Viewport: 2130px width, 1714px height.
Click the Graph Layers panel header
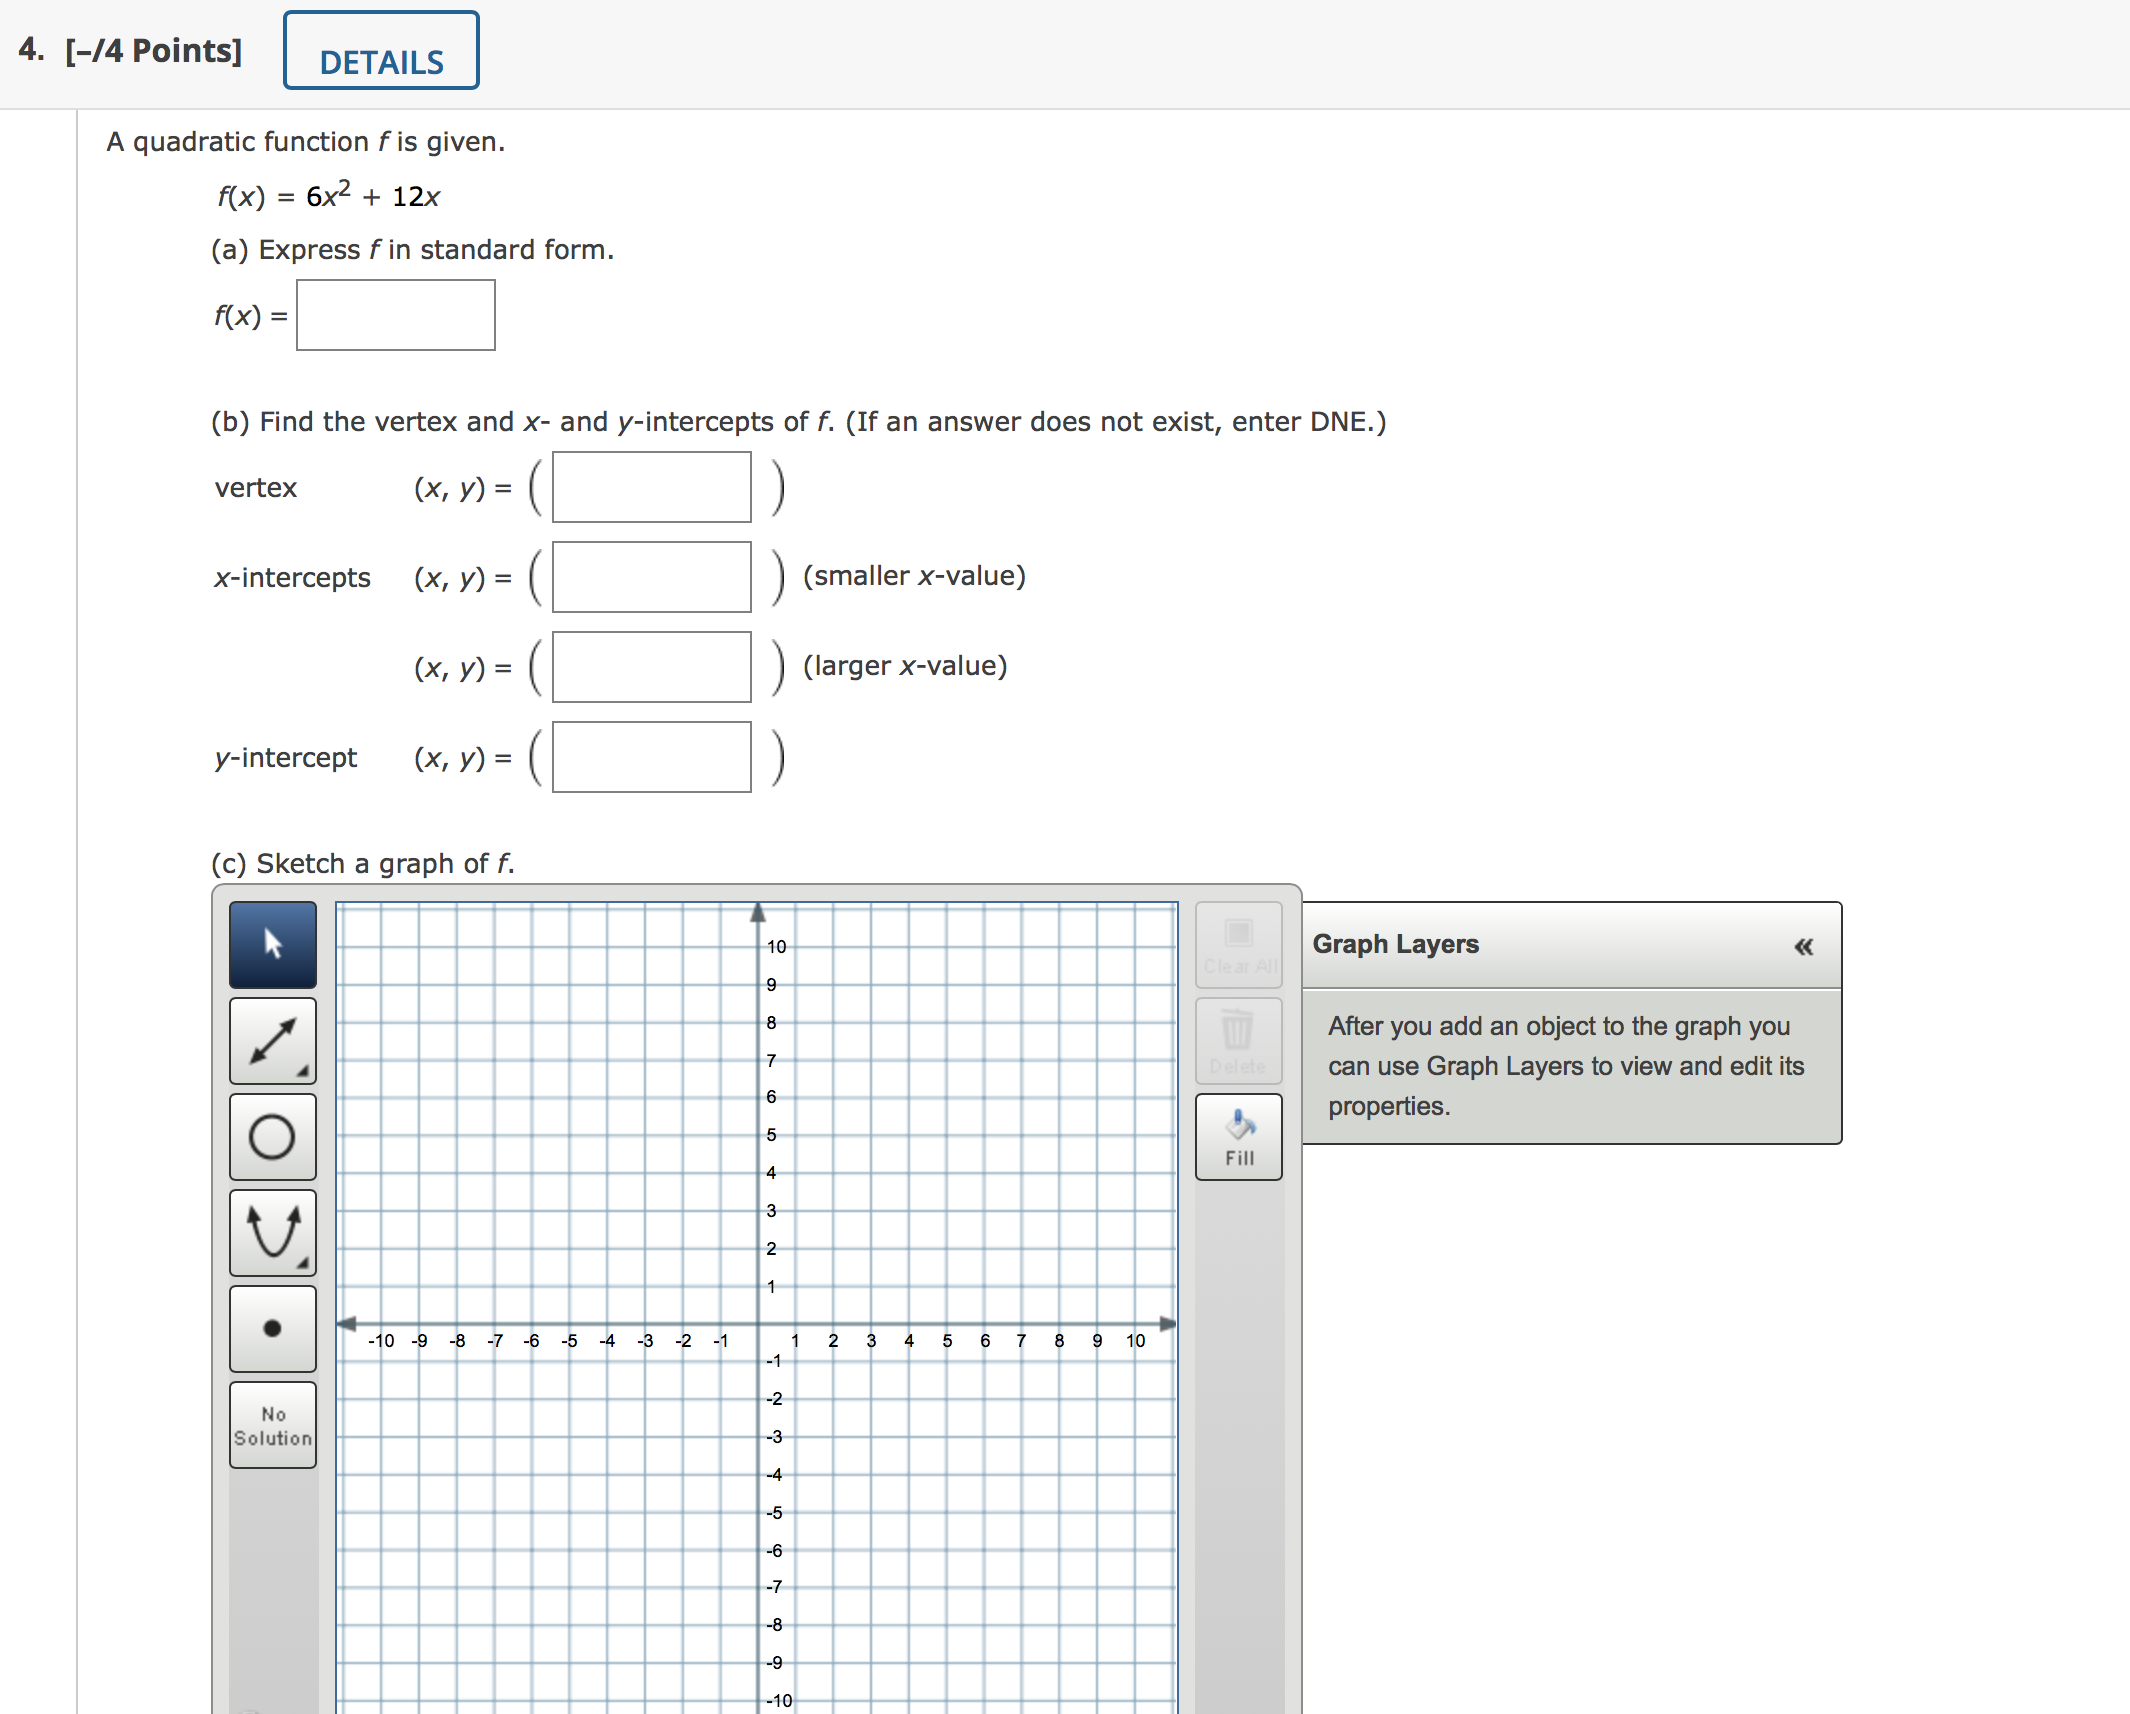point(1395,944)
